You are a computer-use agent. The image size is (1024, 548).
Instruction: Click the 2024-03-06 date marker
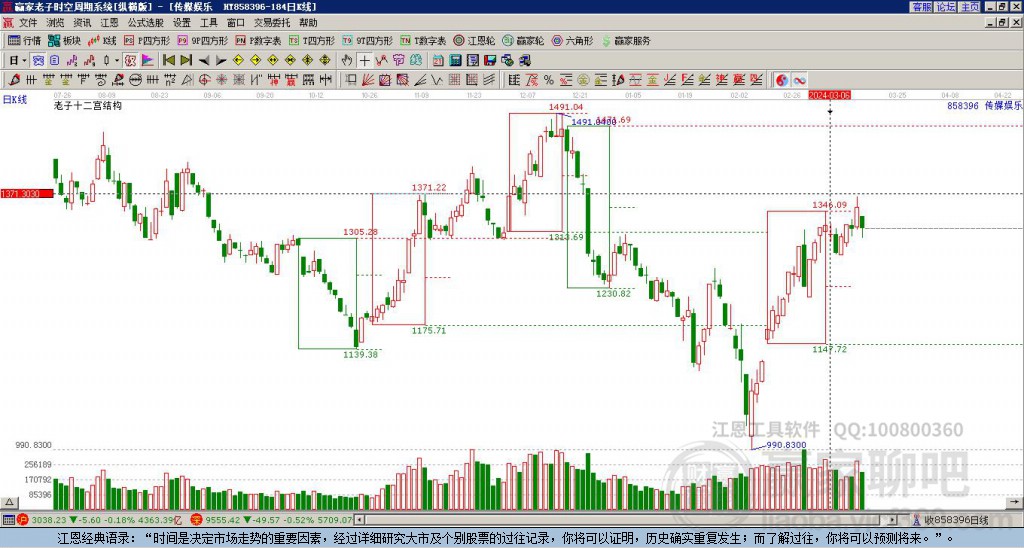(829, 95)
